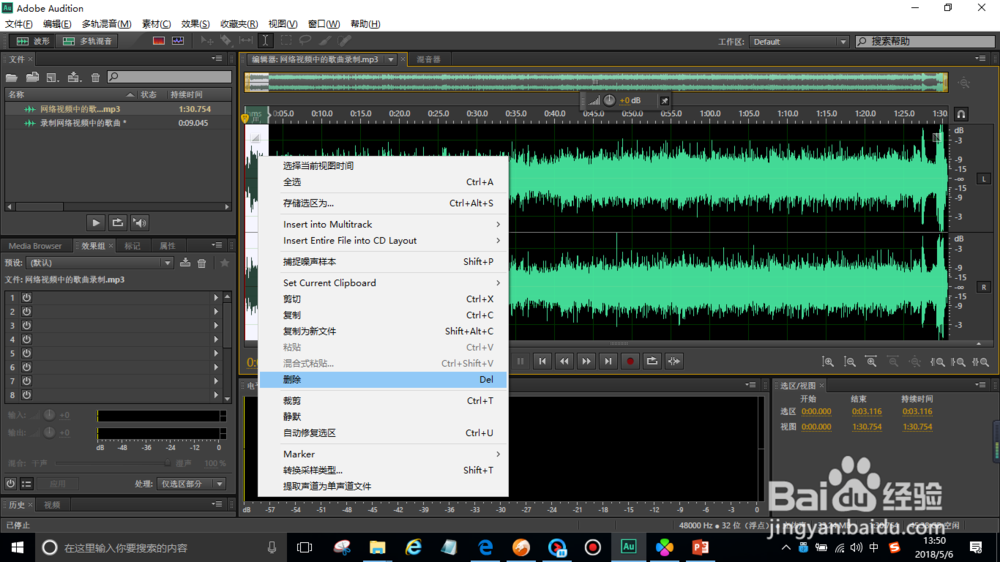Toggle the effects rack main power button

click(x=10, y=484)
